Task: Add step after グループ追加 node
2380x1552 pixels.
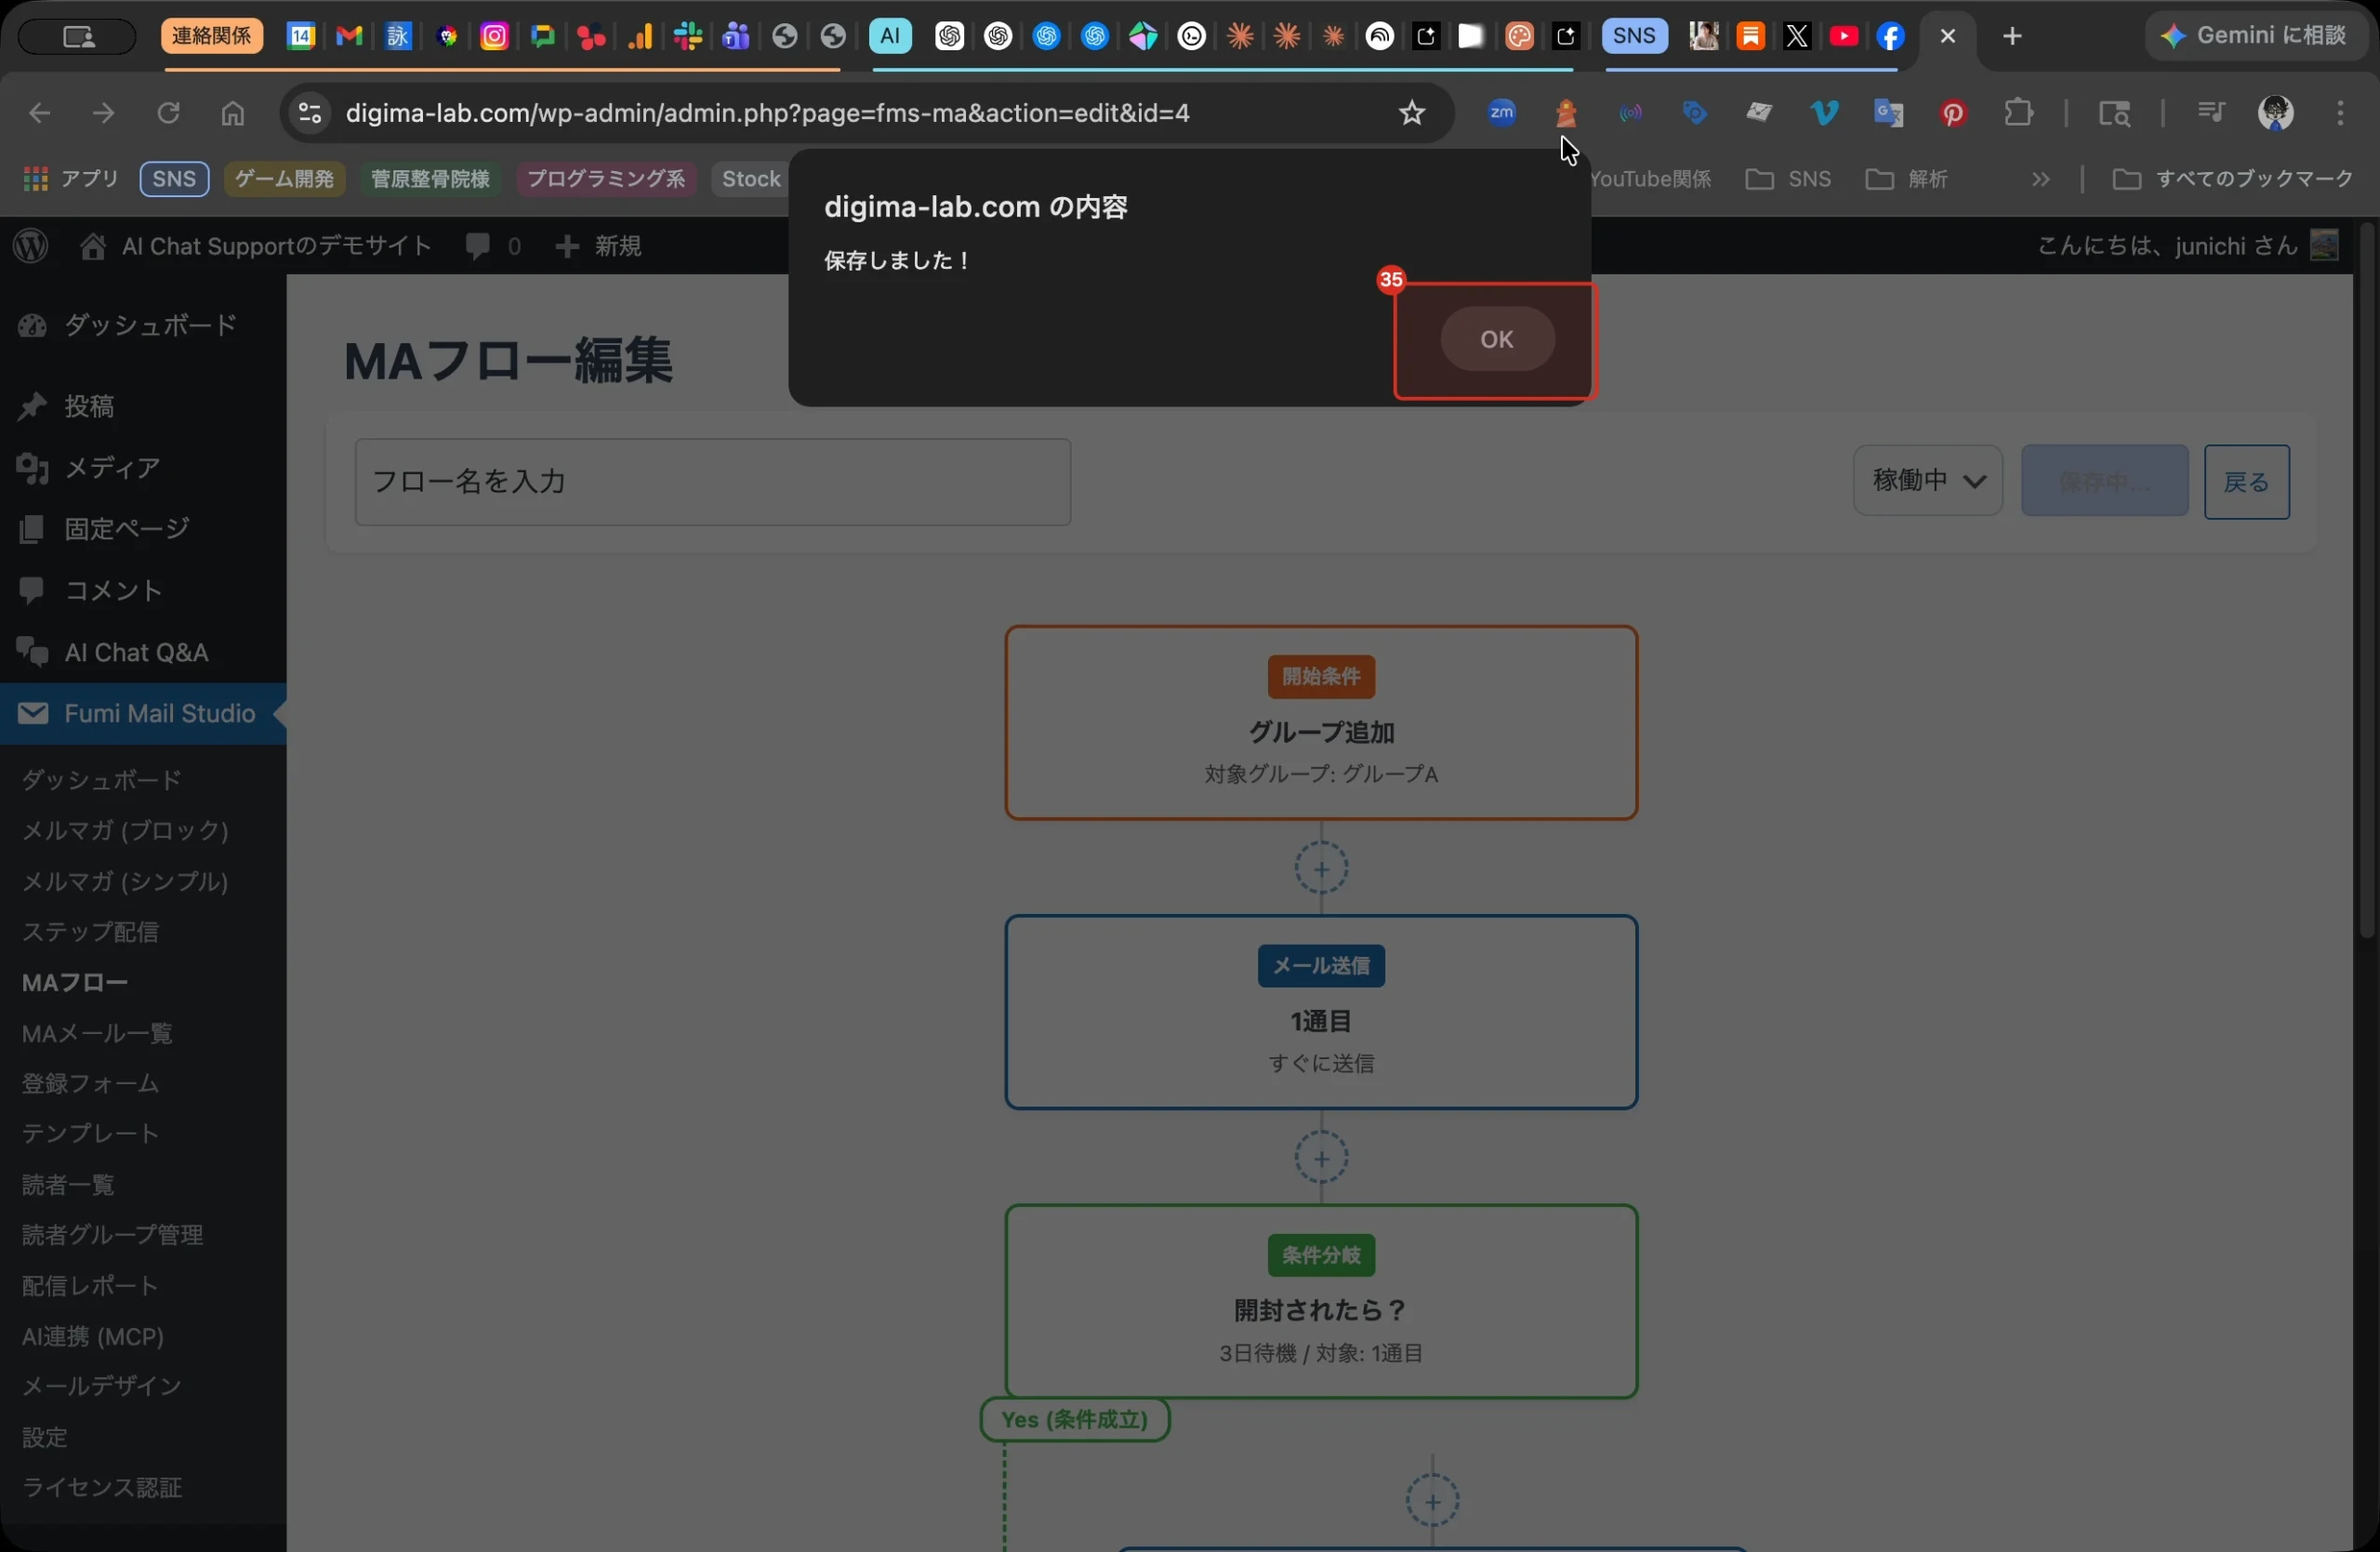Action: click(1320, 869)
